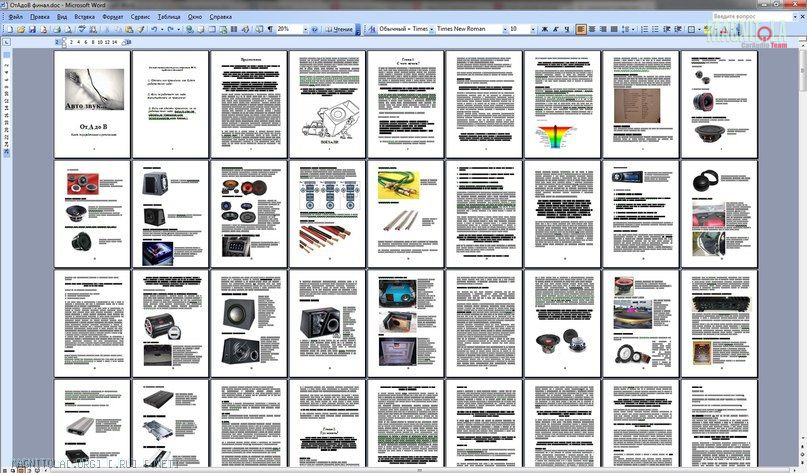Viewport: 807px width, 473px height.
Task: Open the font size 10 dropdown
Action: pos(533,29)
